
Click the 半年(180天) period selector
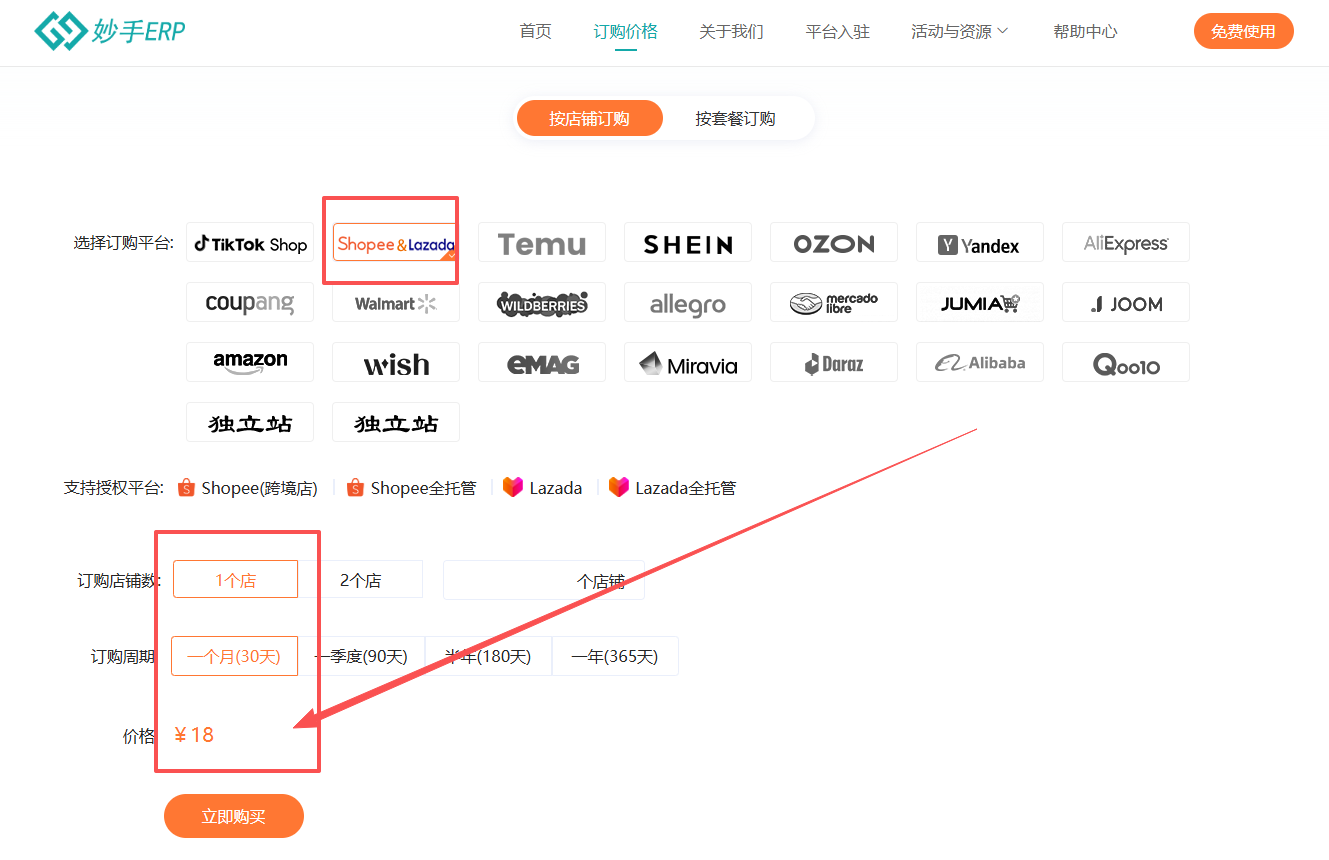tap(489, 655)
